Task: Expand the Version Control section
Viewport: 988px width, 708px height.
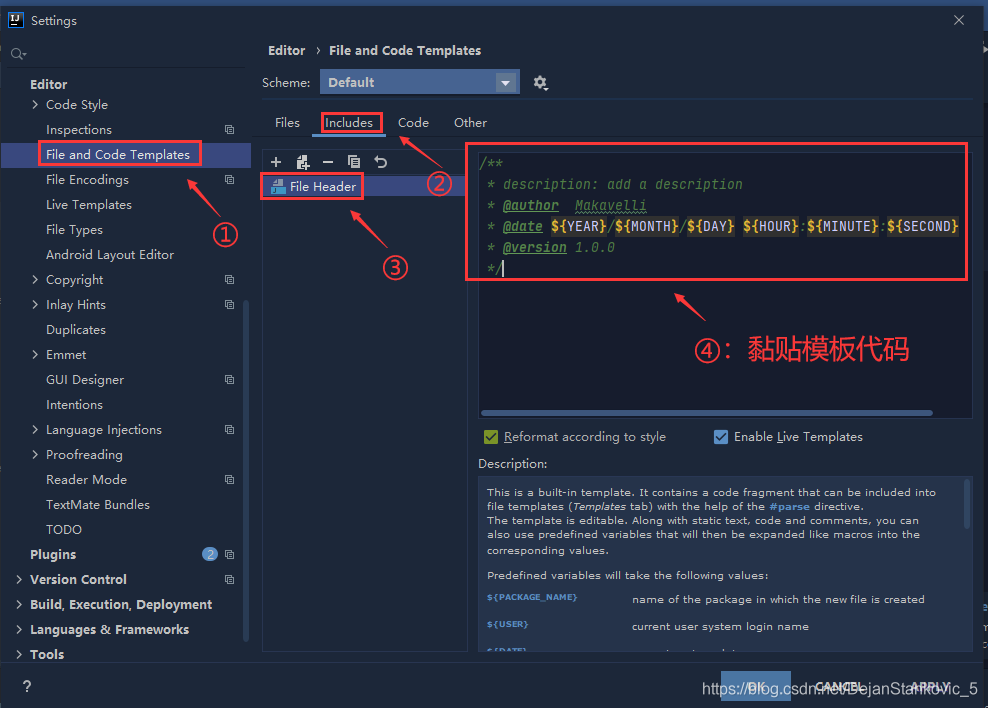Action: pyautogui.click(x=19, y=580)
